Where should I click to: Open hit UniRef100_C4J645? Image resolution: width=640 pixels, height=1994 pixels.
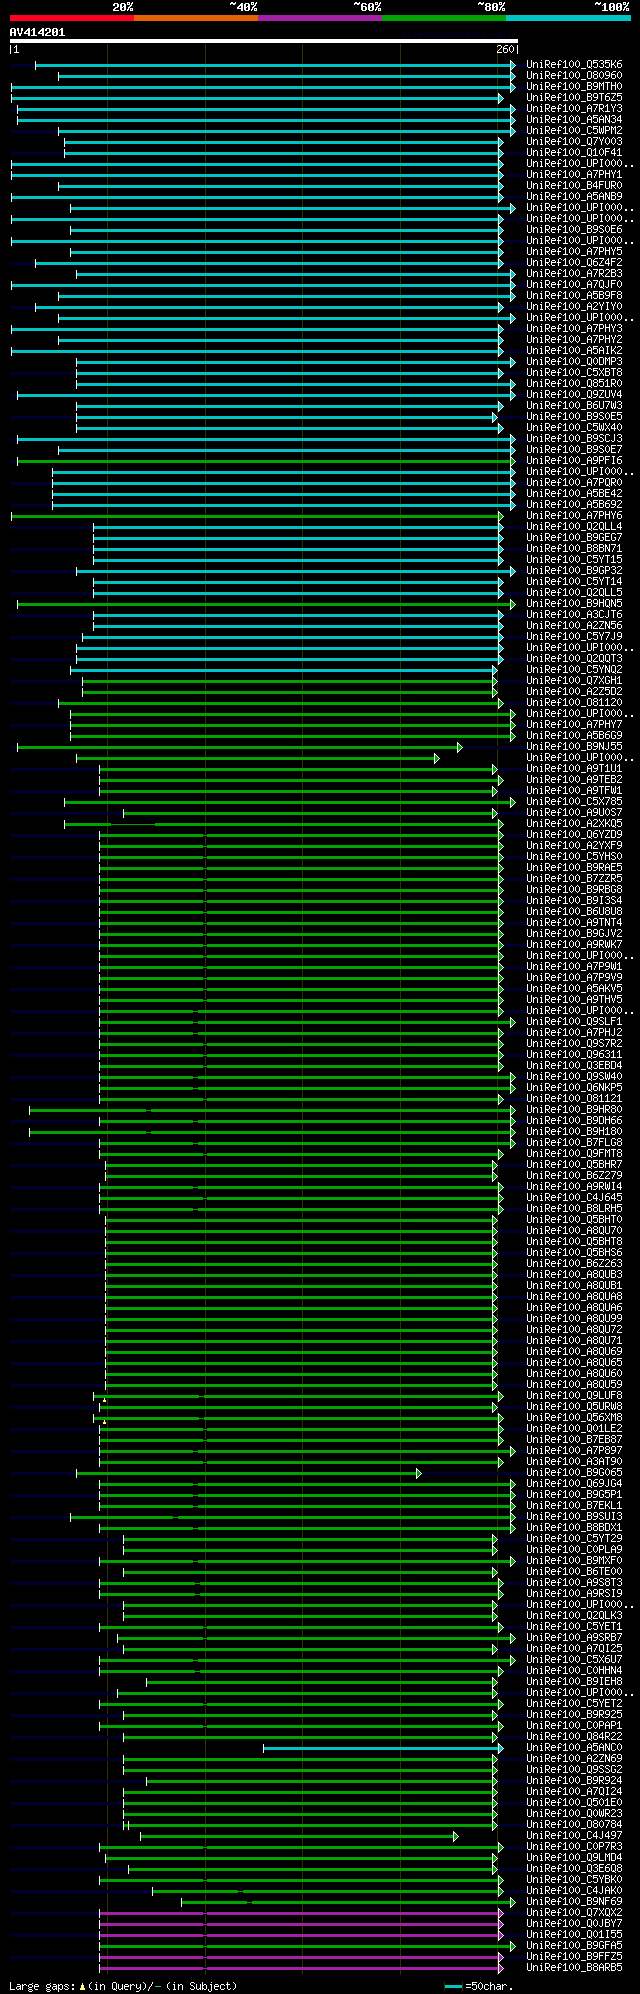(574, 1198)
